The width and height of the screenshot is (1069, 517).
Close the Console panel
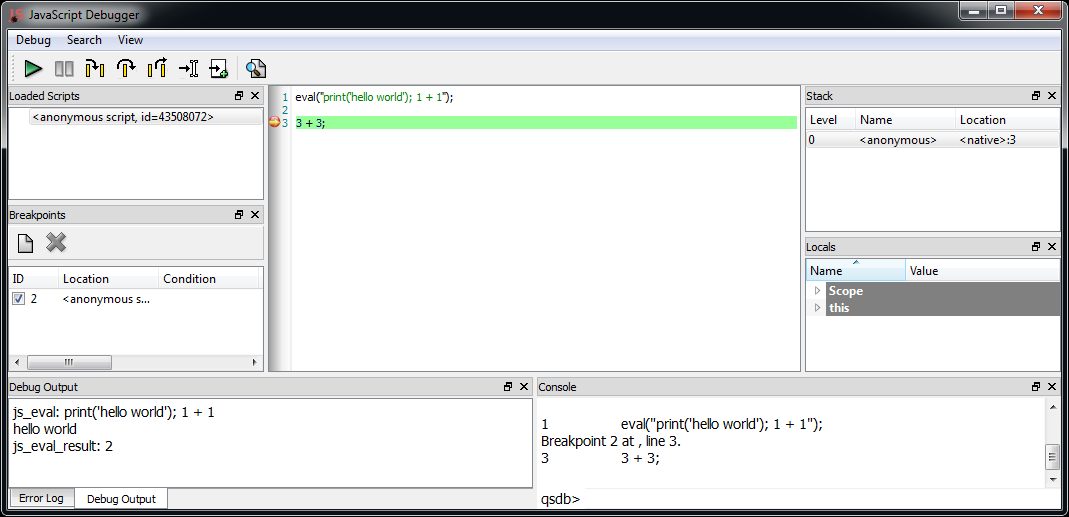click(x=1052, y=387)
